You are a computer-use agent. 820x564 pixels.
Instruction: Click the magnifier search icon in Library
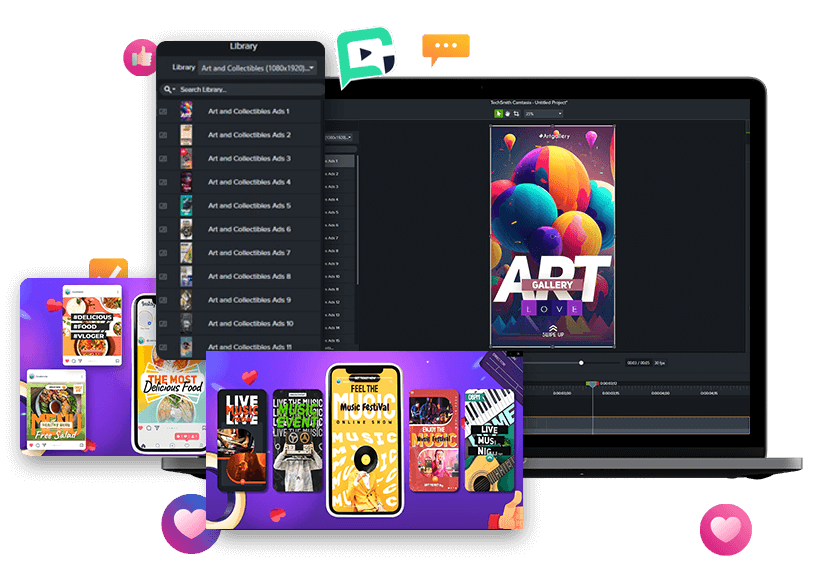169,89
